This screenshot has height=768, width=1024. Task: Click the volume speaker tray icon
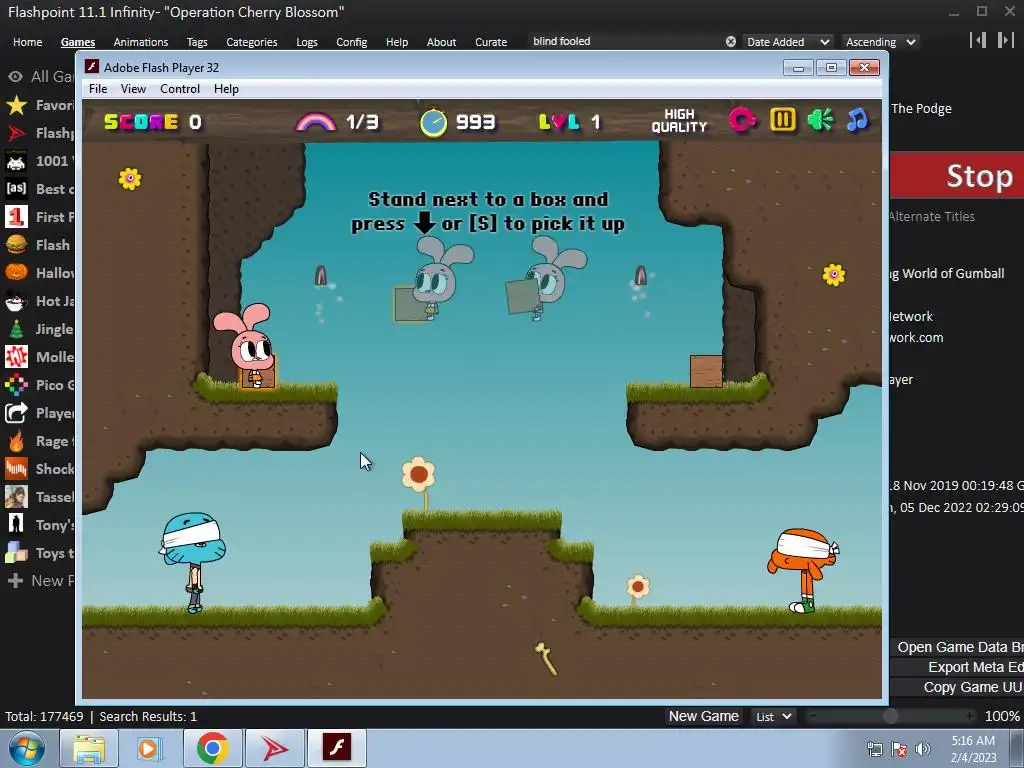tap(923, 748)
